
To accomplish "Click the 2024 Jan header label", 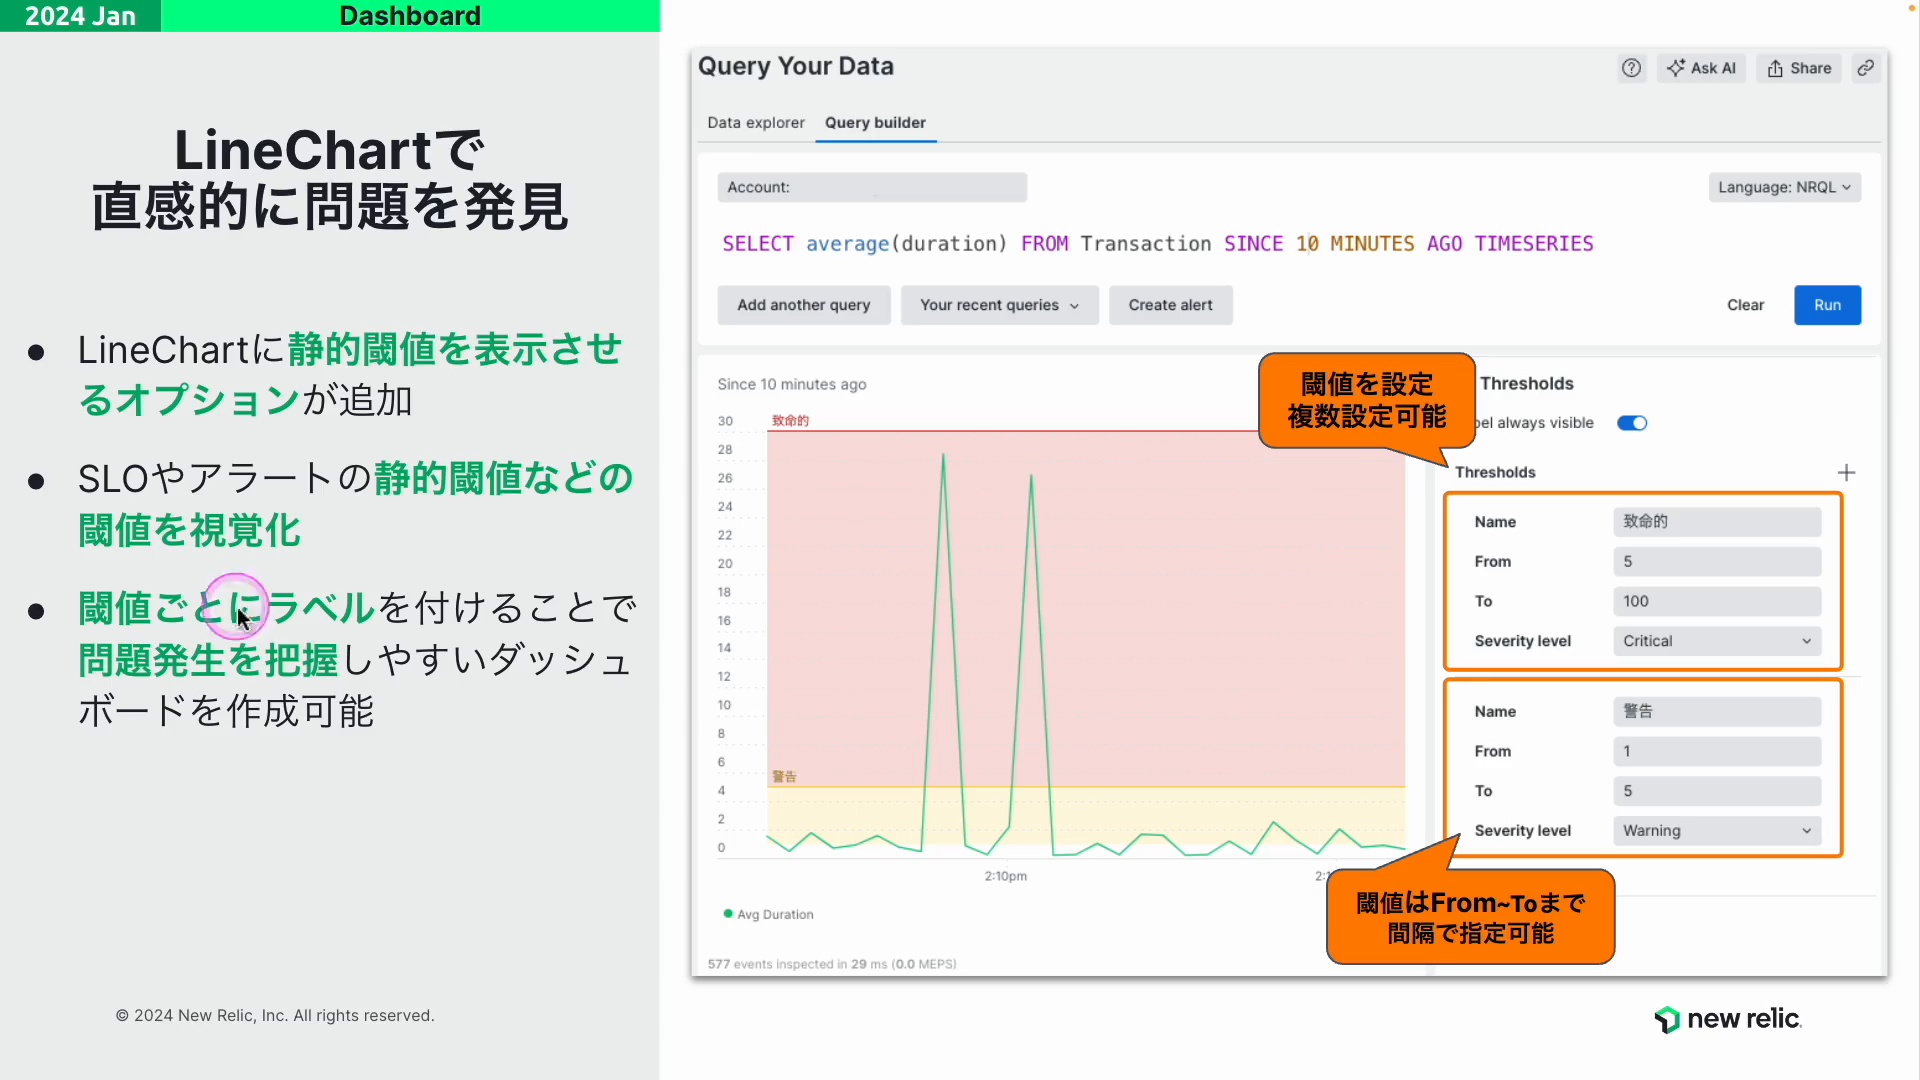I will coord(80,16).
